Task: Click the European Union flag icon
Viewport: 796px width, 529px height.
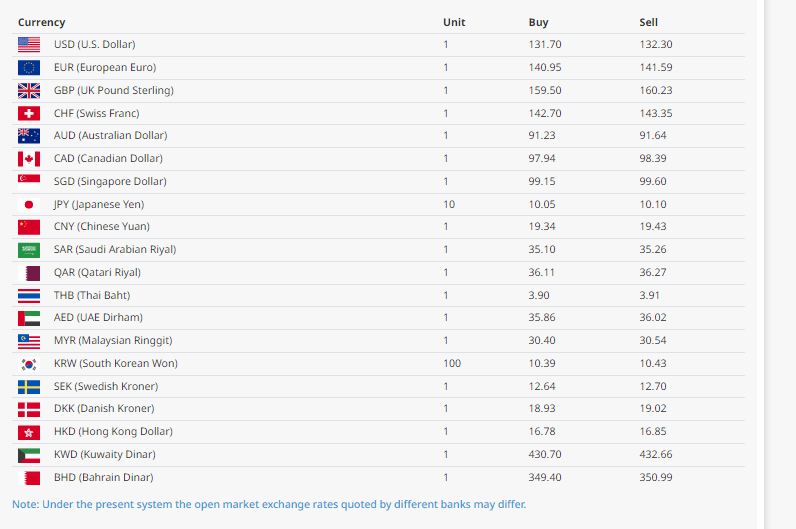Action: (x=29, y=68)
